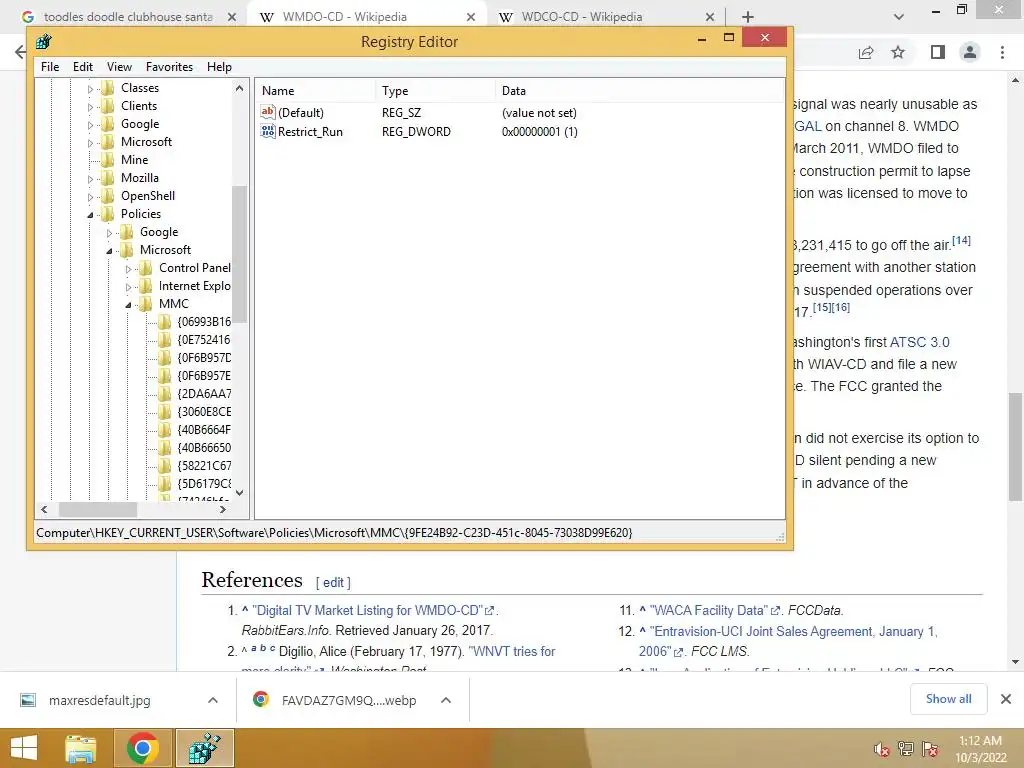Open the WACA Facility Data reference link
This screenshot has height=768, width=1024.
pos(711,611)
